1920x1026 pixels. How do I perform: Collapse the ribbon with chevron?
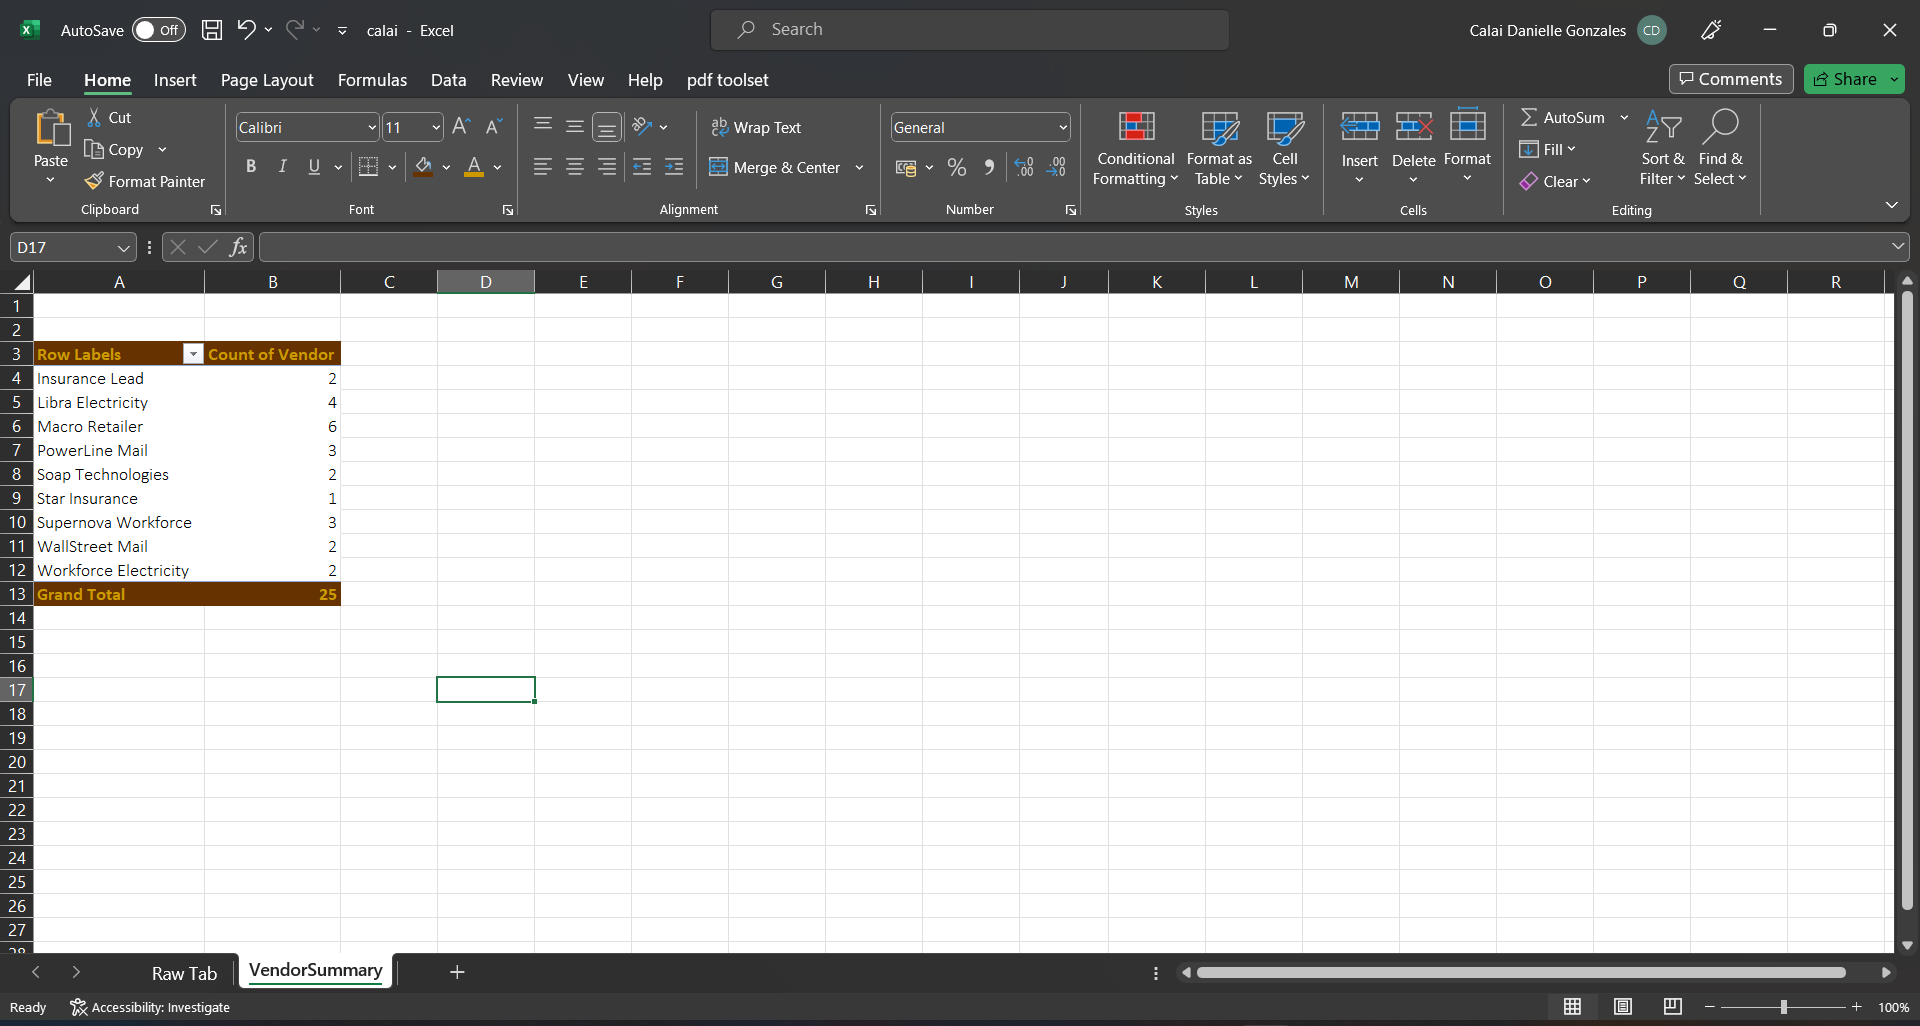point(1891,205)
